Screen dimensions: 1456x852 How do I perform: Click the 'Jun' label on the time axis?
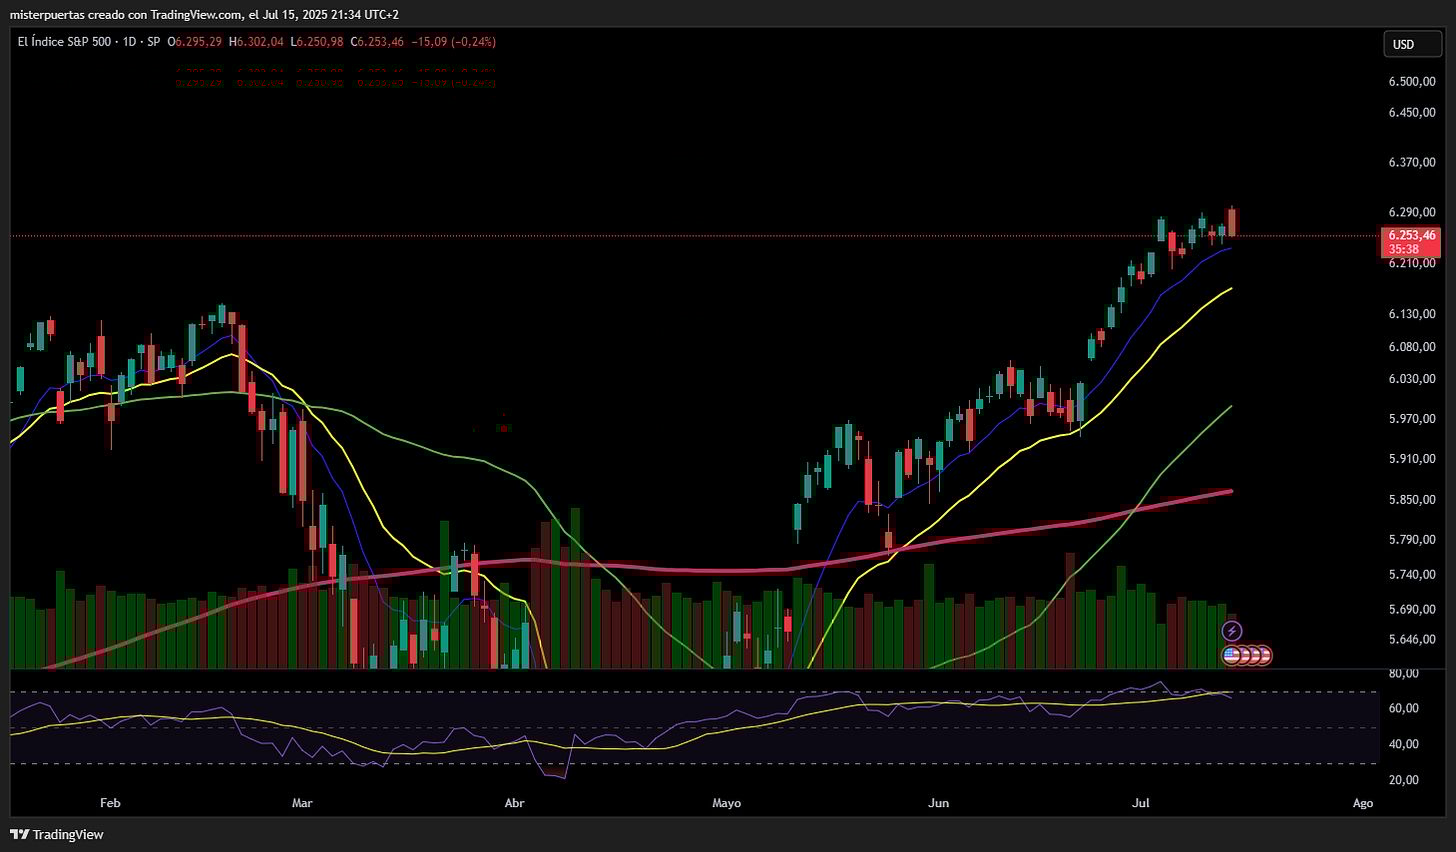pos(938,803)
